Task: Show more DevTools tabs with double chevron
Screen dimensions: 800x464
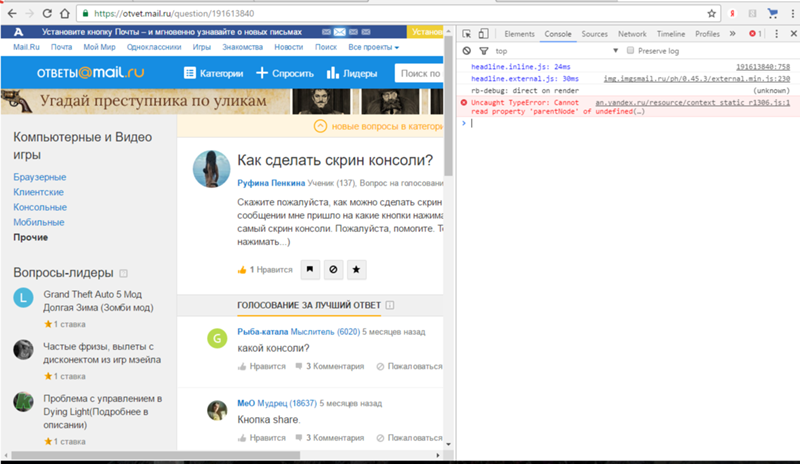Action: point(733,34)
